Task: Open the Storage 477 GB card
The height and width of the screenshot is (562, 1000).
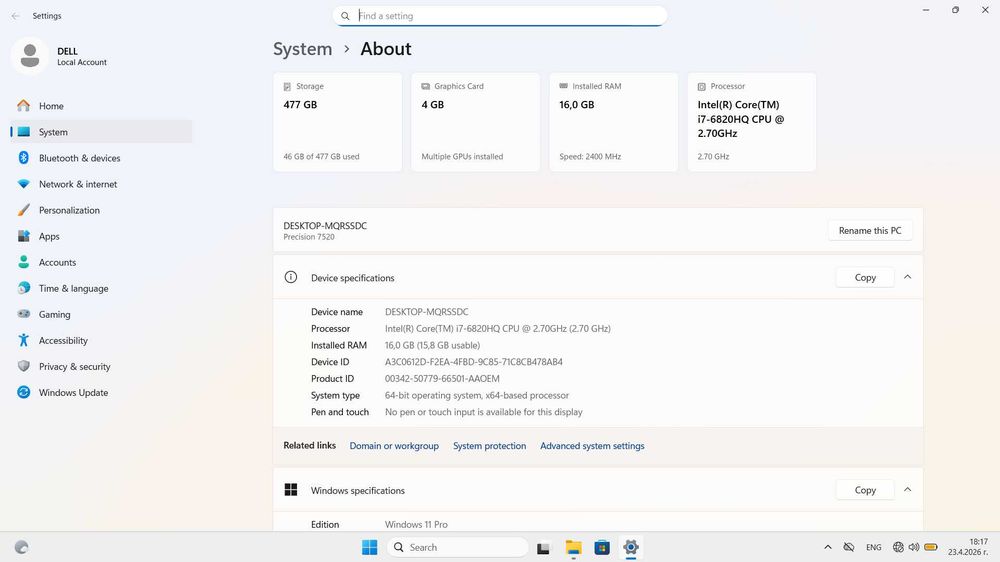Action: 337,122
